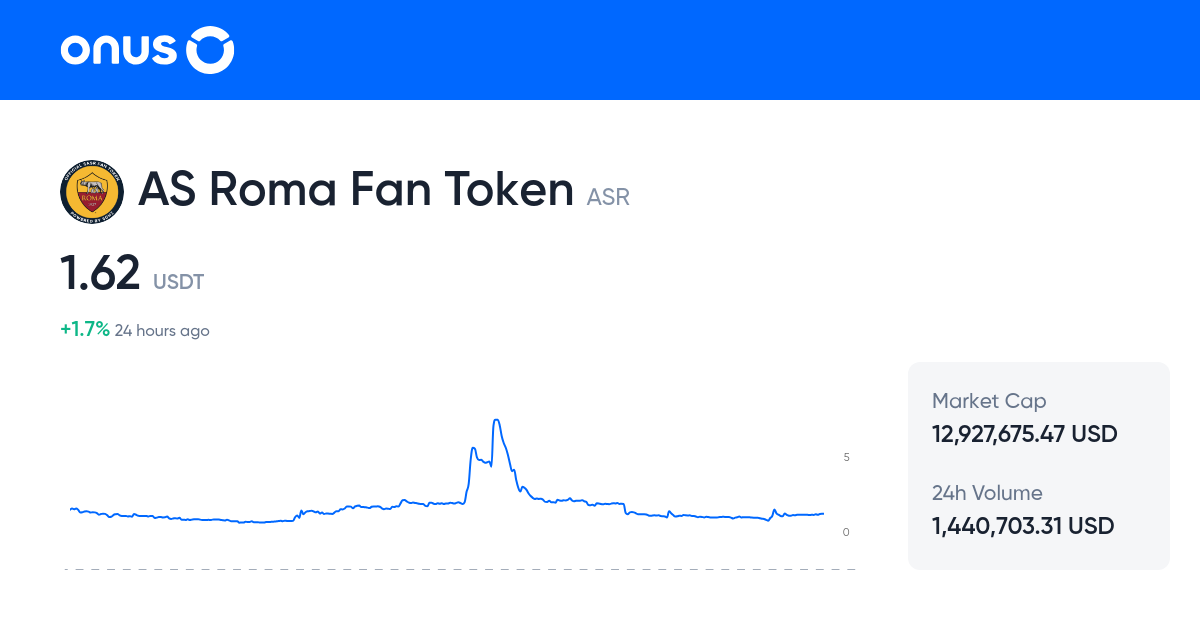Toggle between USDT and USD pricing

(x=178, y=282)
